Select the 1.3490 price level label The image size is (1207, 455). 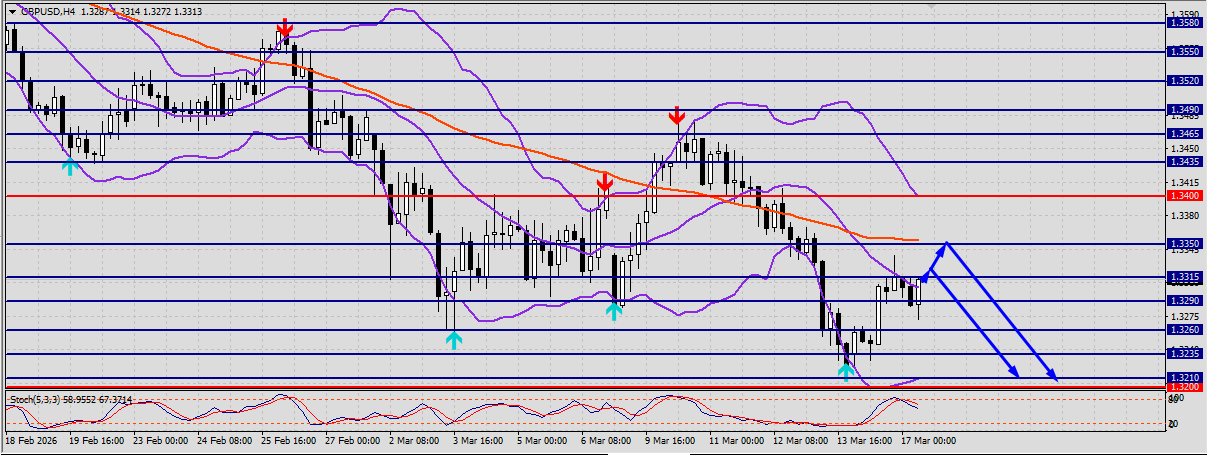click(x=1183, y=110)
